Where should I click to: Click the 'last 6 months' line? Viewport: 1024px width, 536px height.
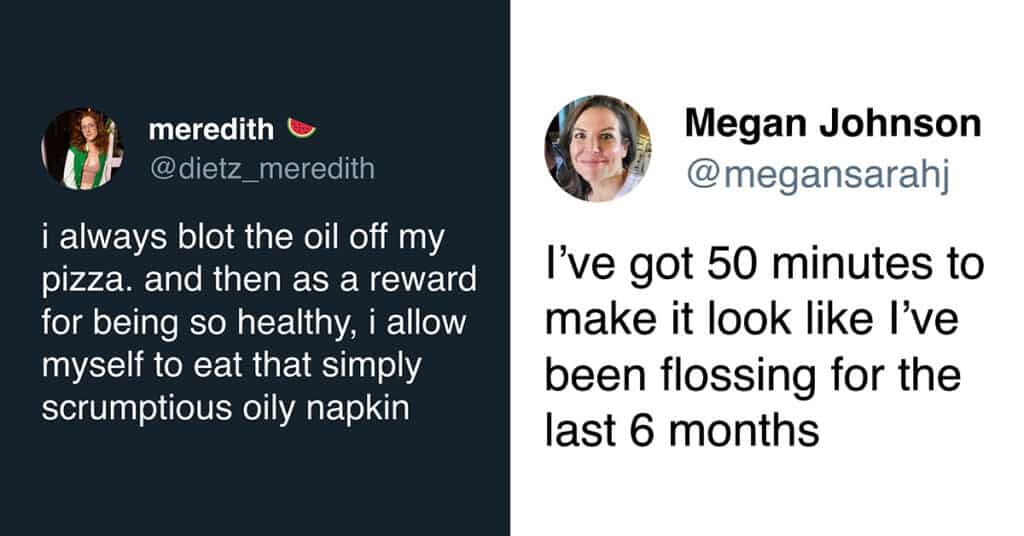tap(682, 432)
